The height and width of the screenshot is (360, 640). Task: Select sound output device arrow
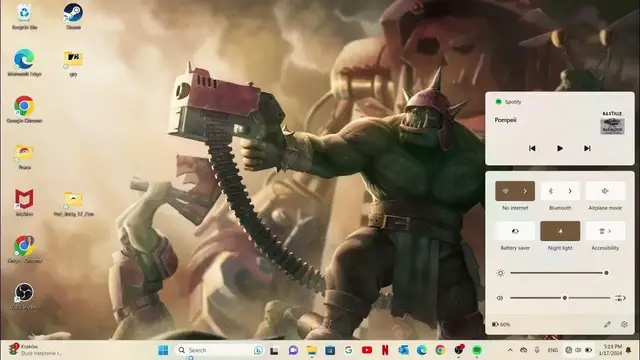pos(620,298)
